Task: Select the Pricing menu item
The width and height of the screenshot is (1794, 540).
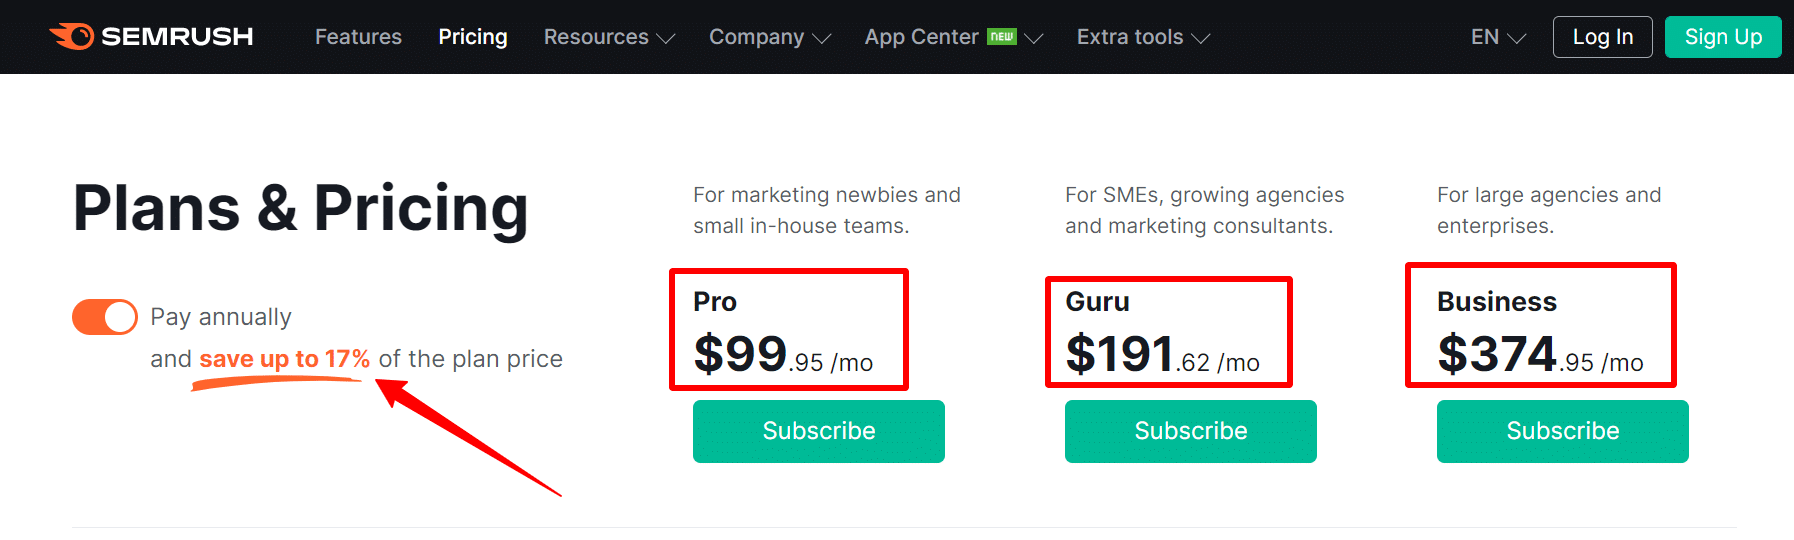Action: (x=473, y=37)
